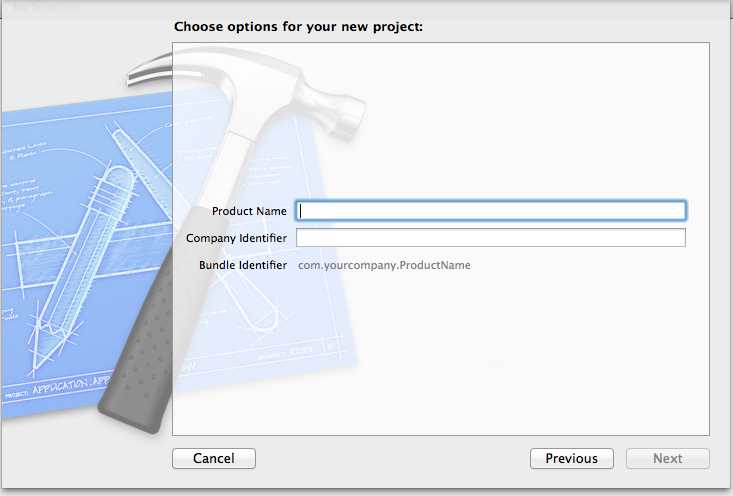Screen dimensions: 733x496
Task: Click the Bundle Identifier label
Action: [x=243, y=265]
